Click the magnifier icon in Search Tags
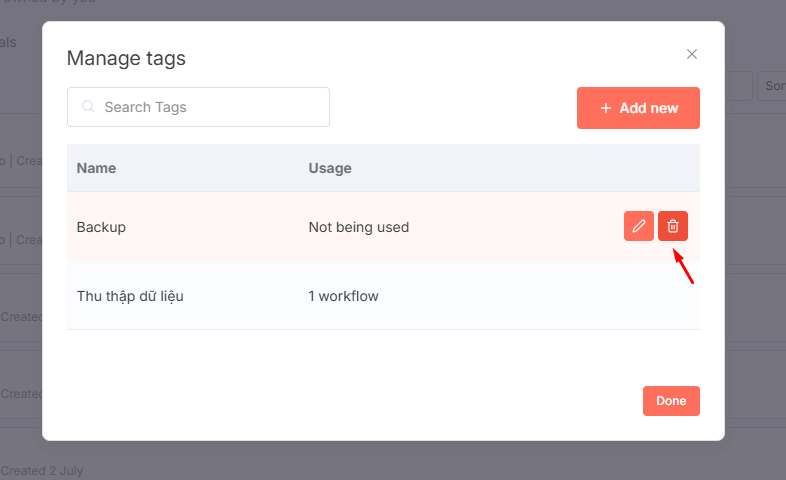786x480 pixels. (x=88, y=106)
